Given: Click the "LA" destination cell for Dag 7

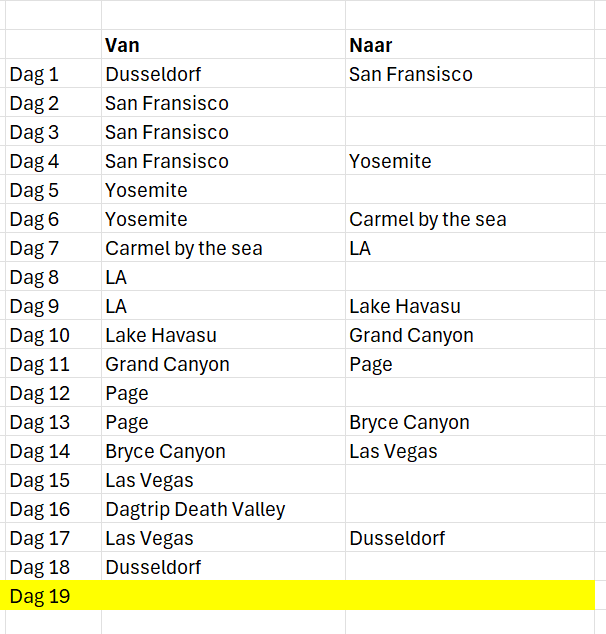Looking at the screenshot, I should [x=360, y=248].
